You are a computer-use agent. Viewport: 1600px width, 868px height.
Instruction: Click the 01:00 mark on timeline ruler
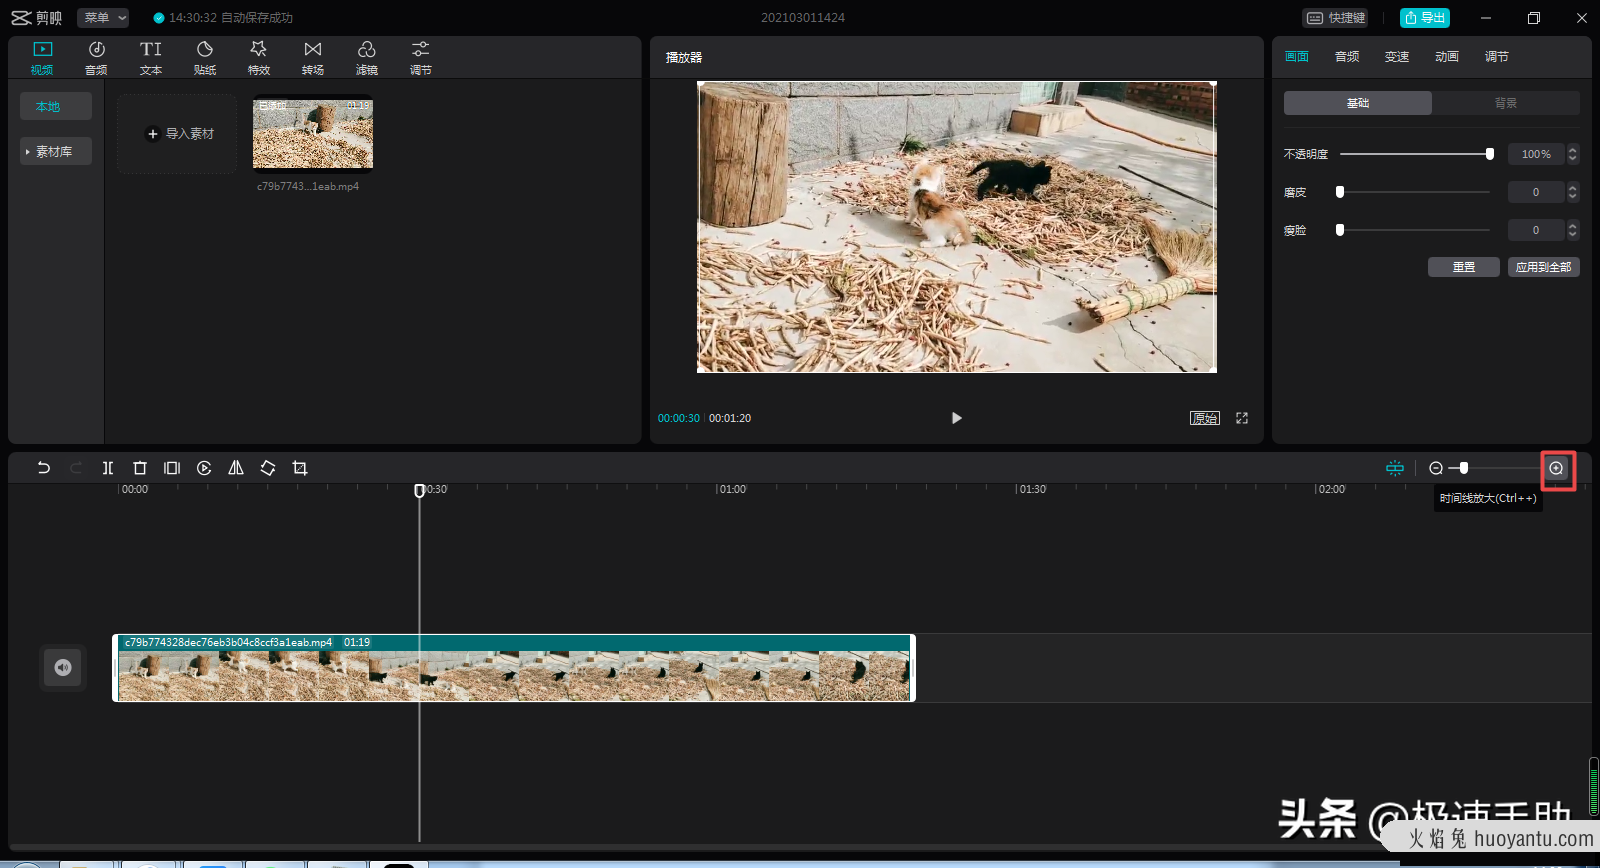point(732,489)
